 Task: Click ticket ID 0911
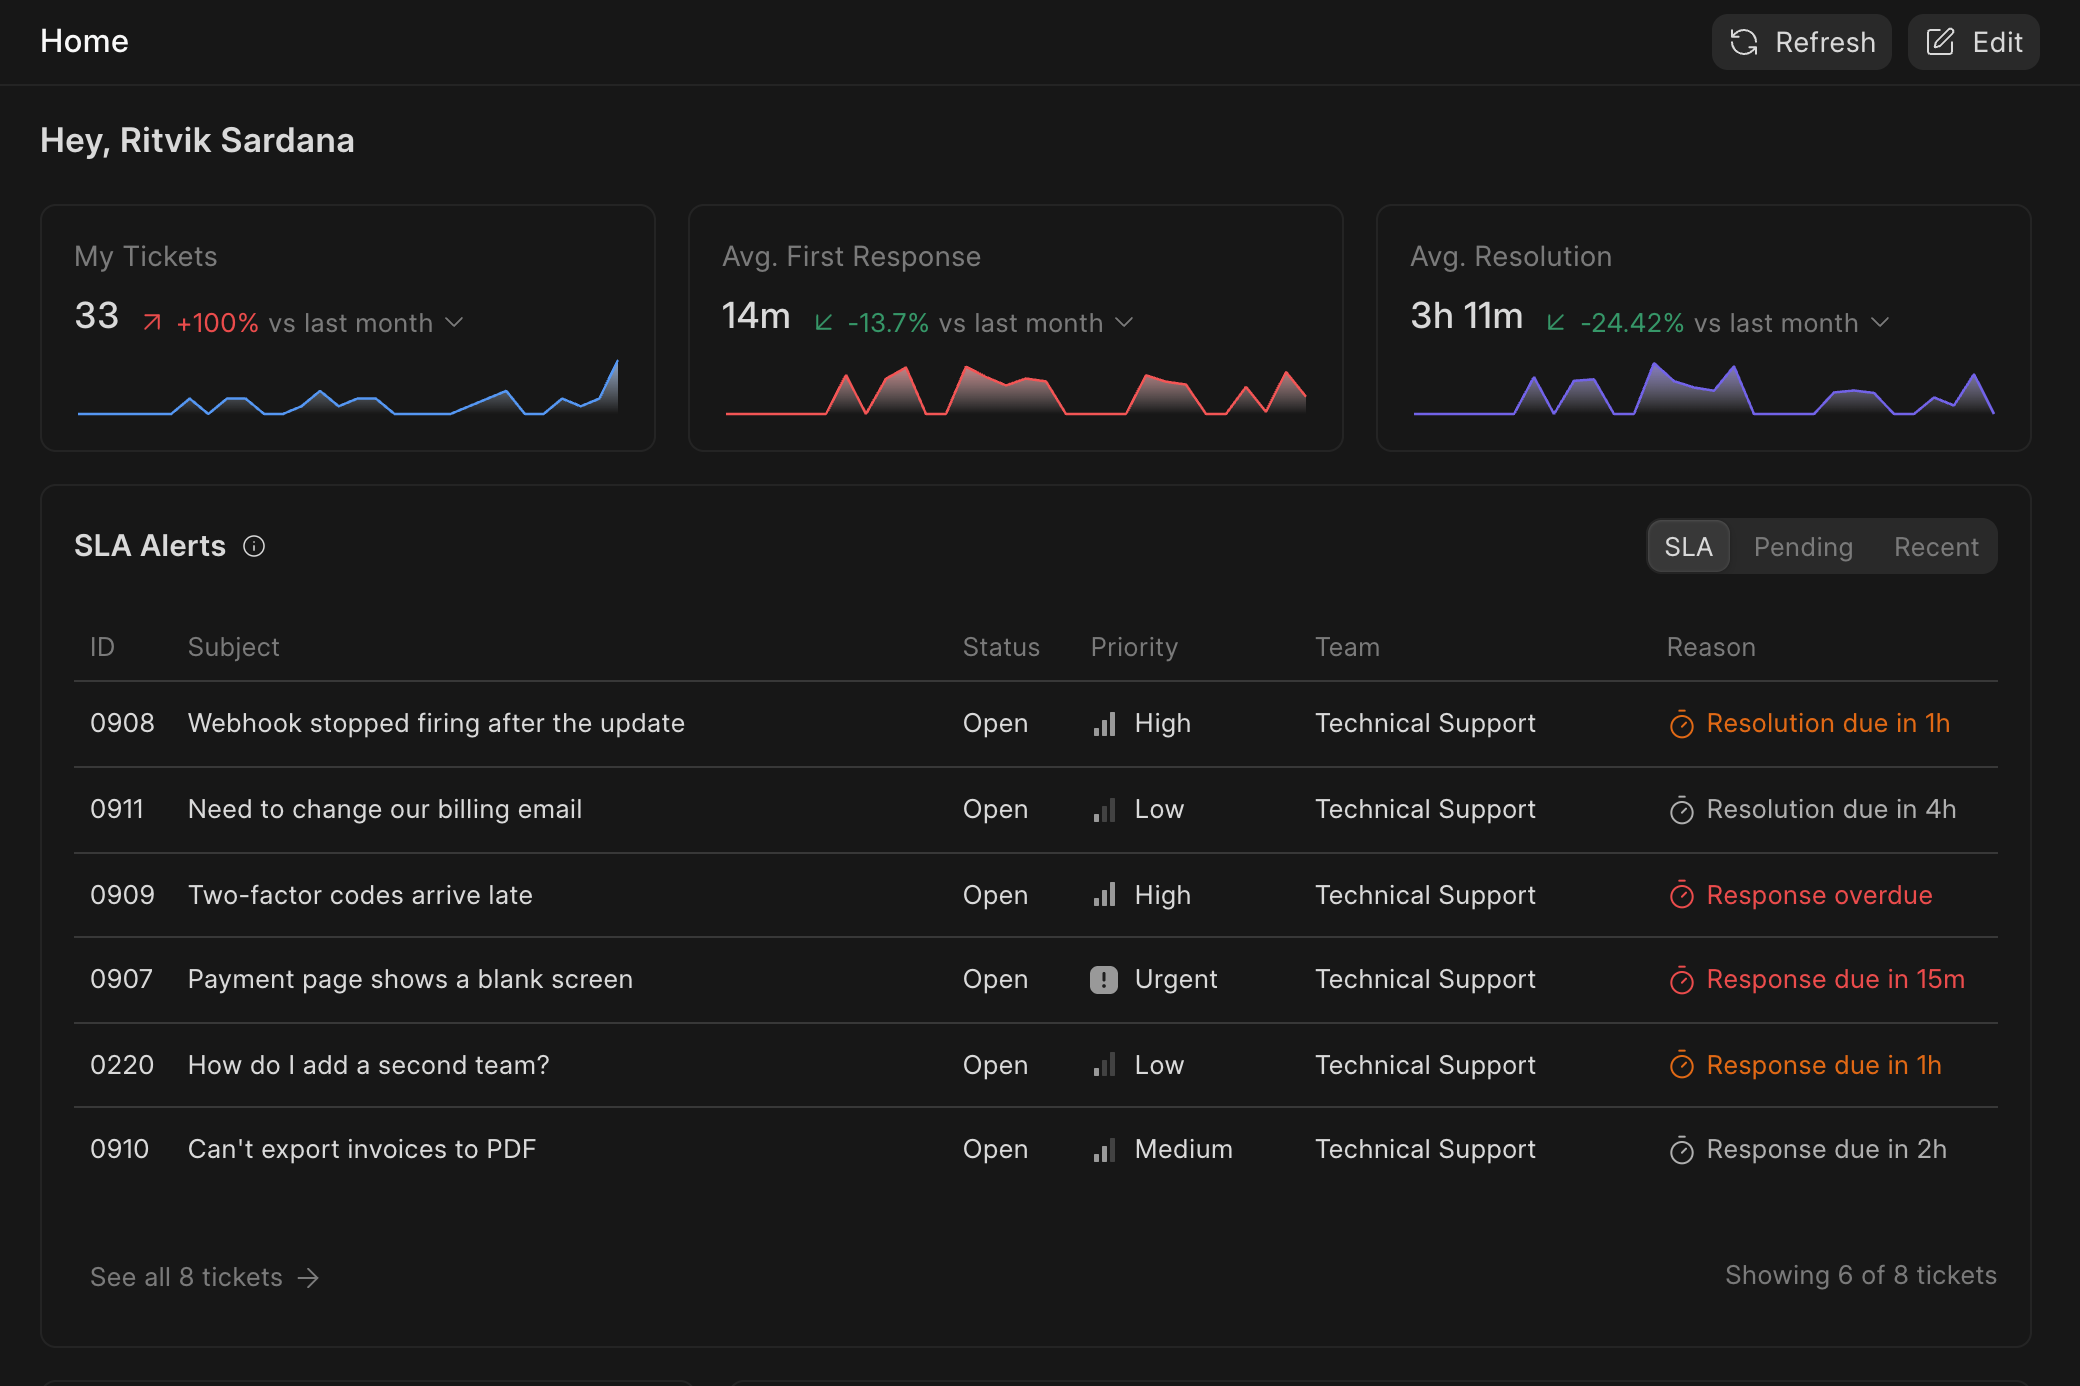pyautogui.click(x=117, y=809)
